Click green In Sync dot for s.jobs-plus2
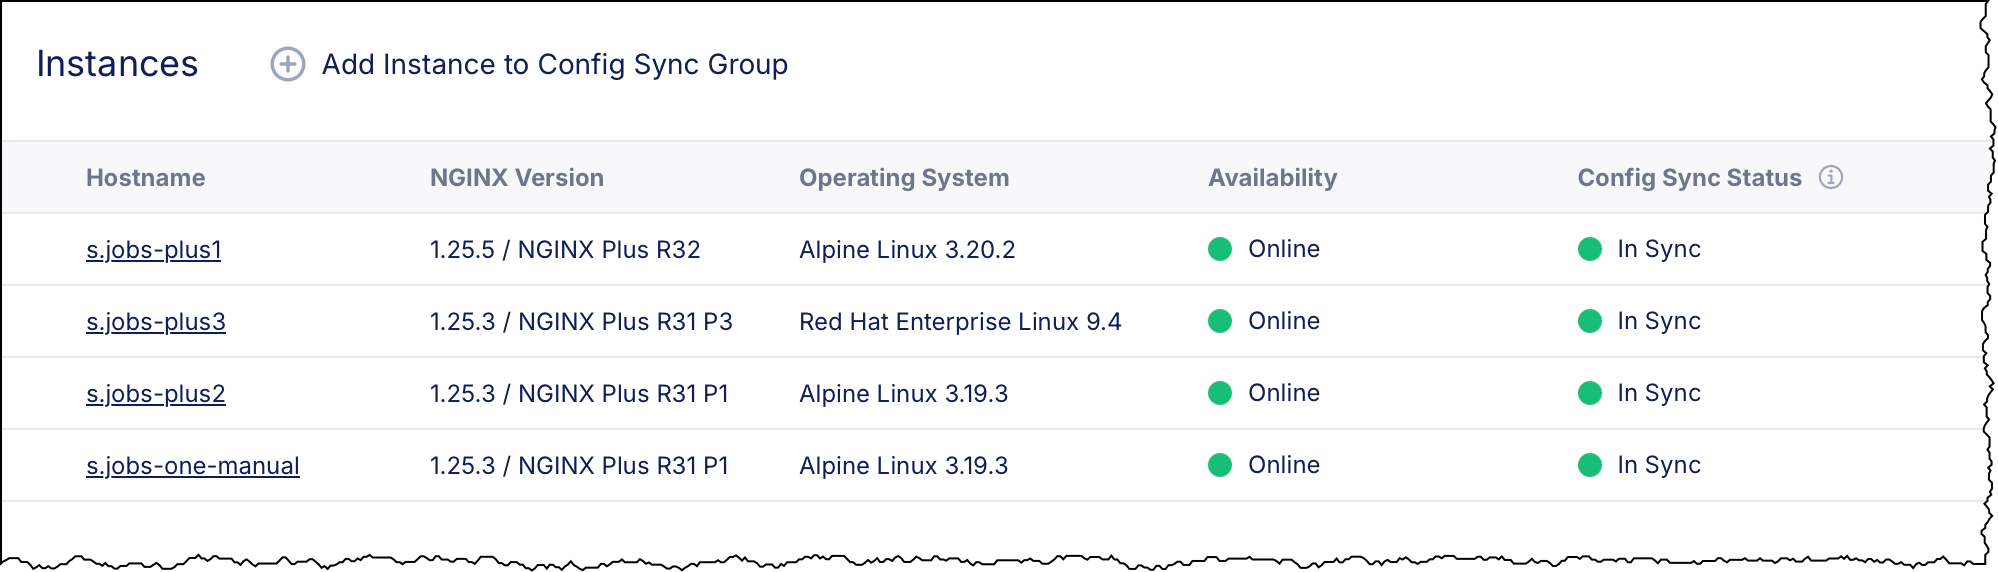Screen dimensions: 1998x572 tap(1589, 393)
